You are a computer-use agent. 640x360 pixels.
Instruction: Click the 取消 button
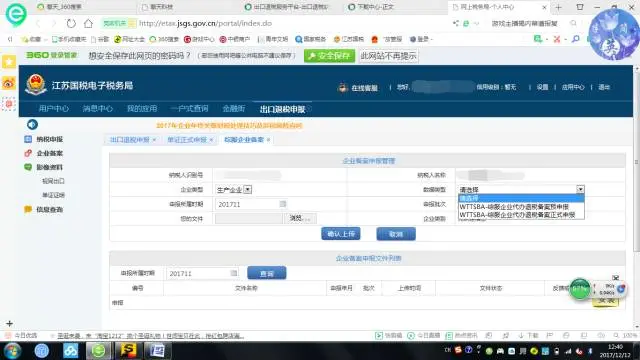coord(396,234)
